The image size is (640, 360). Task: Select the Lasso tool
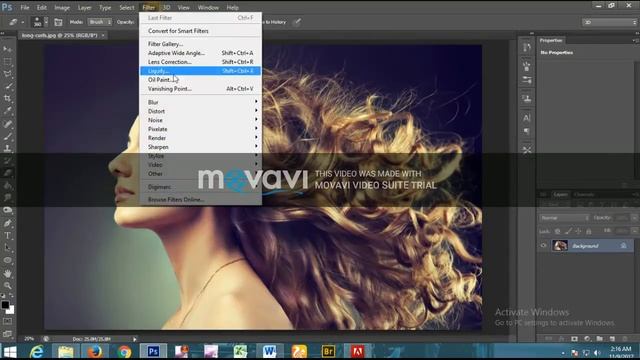(8, 74)
